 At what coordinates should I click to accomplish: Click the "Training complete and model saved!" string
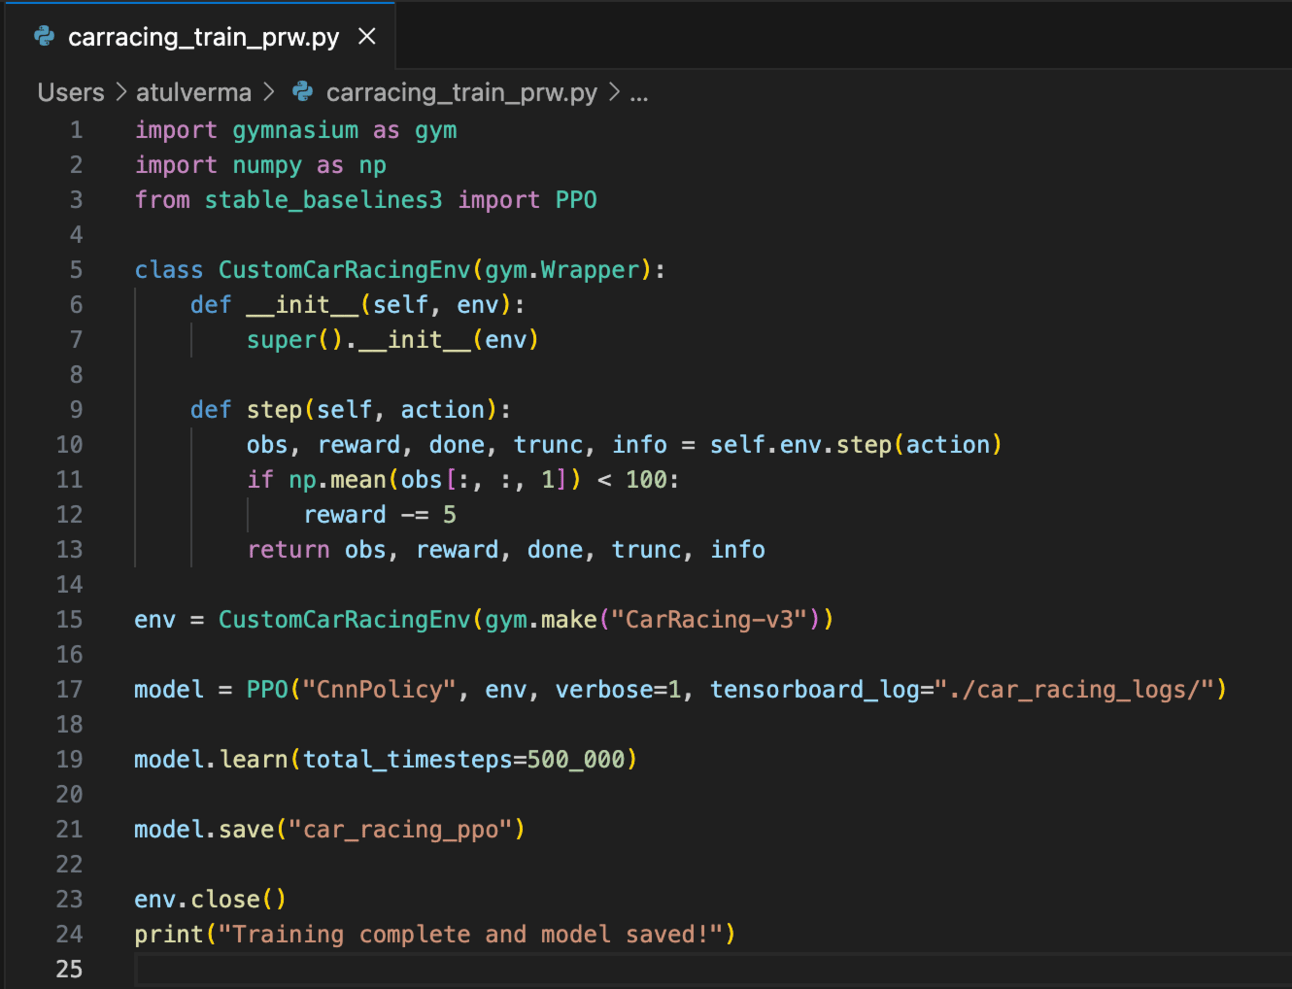(x=470, y=935)
